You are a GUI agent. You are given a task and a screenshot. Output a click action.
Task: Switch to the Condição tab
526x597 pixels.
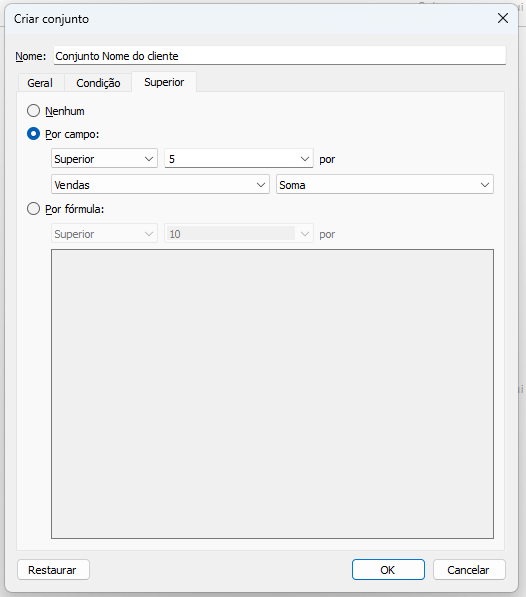click(98, 83)
